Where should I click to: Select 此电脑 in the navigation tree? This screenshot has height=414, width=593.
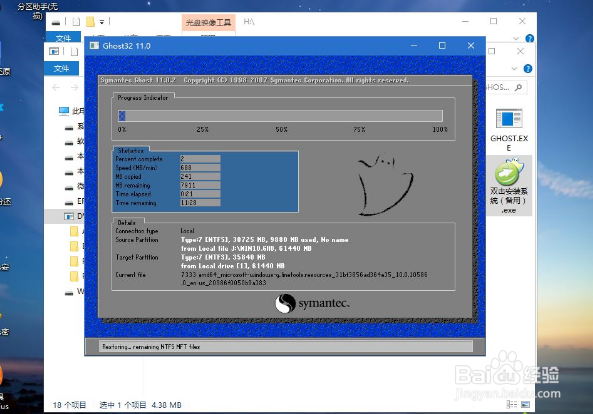(71, 111)
